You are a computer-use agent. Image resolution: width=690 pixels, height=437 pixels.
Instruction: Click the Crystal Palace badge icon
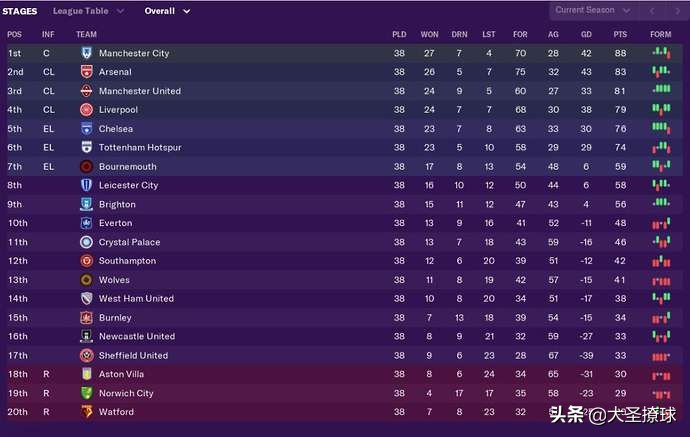(x=86, y=242)
